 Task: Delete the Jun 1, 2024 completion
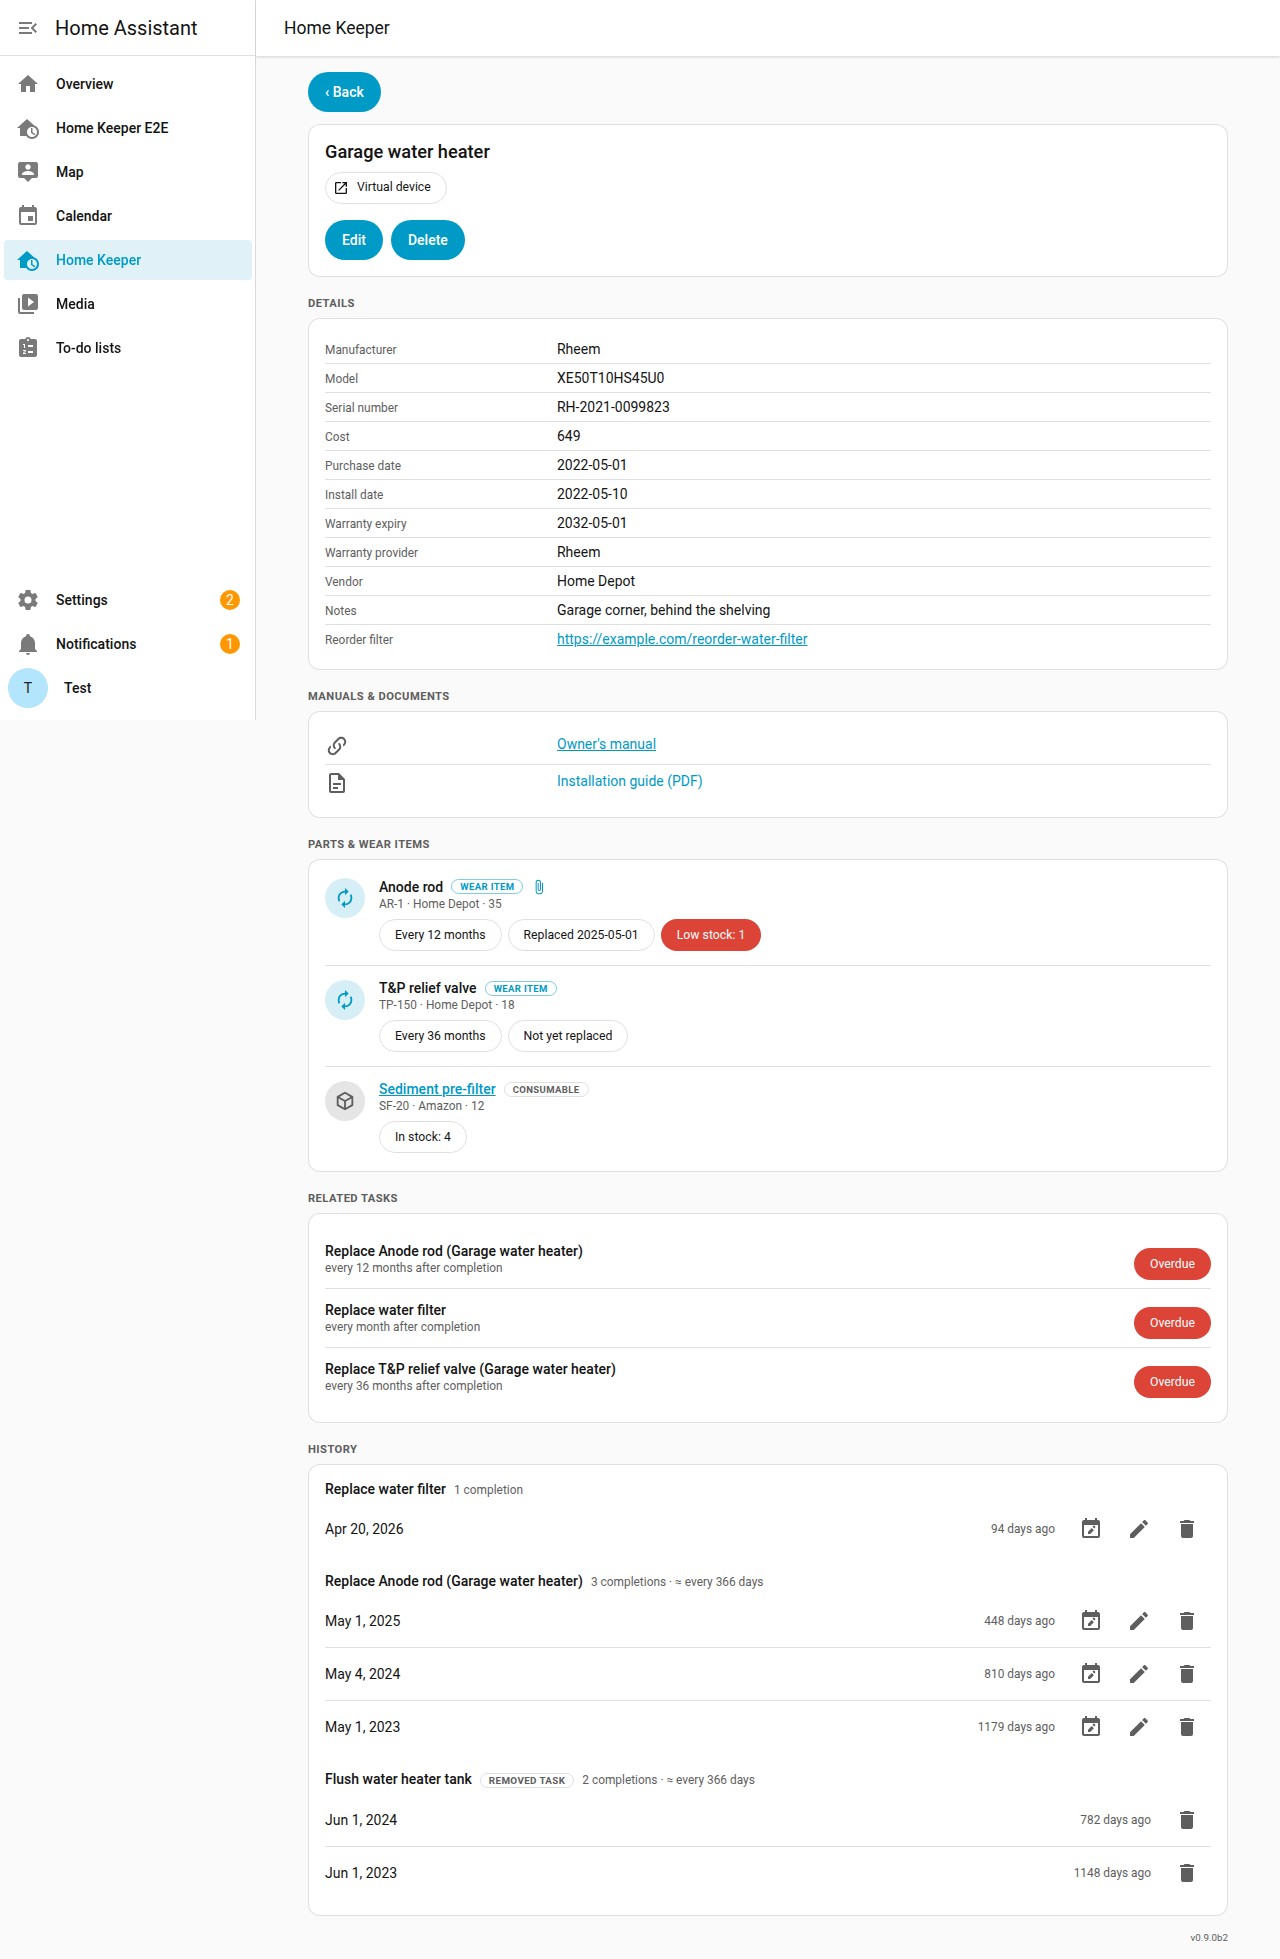(1187, 1820)
